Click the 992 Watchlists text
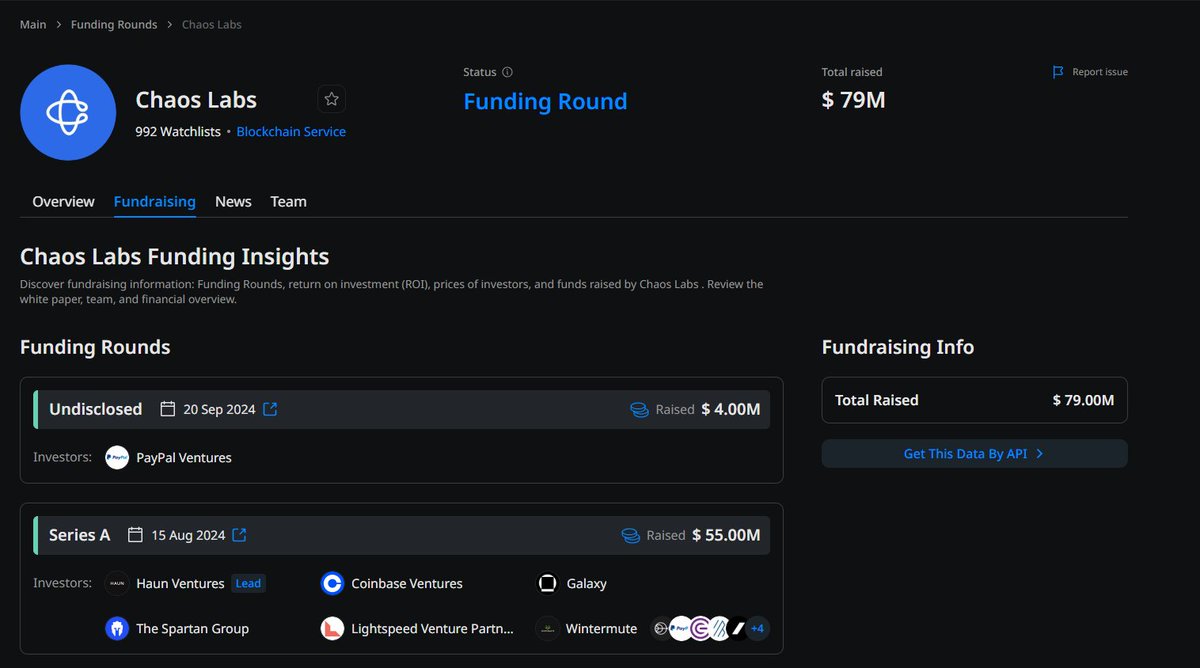The image size is (1200, 668). [178, 131]
